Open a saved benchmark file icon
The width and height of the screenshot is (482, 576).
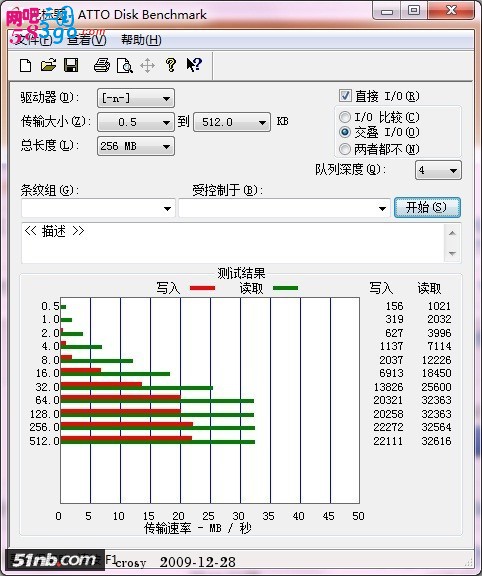pos(48,65)
